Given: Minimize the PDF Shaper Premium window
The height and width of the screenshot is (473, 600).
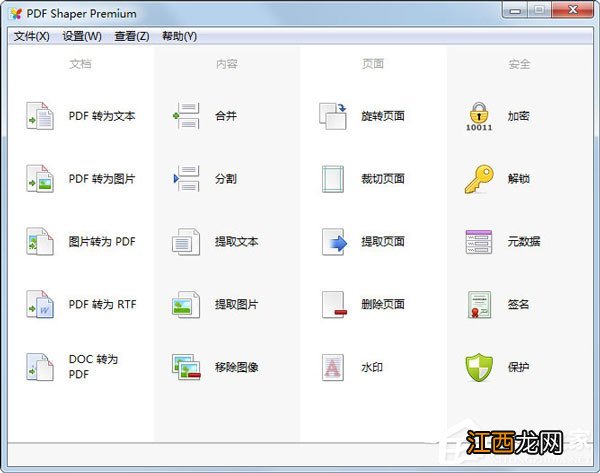Looking at the screenshot, I should [515, 10].
